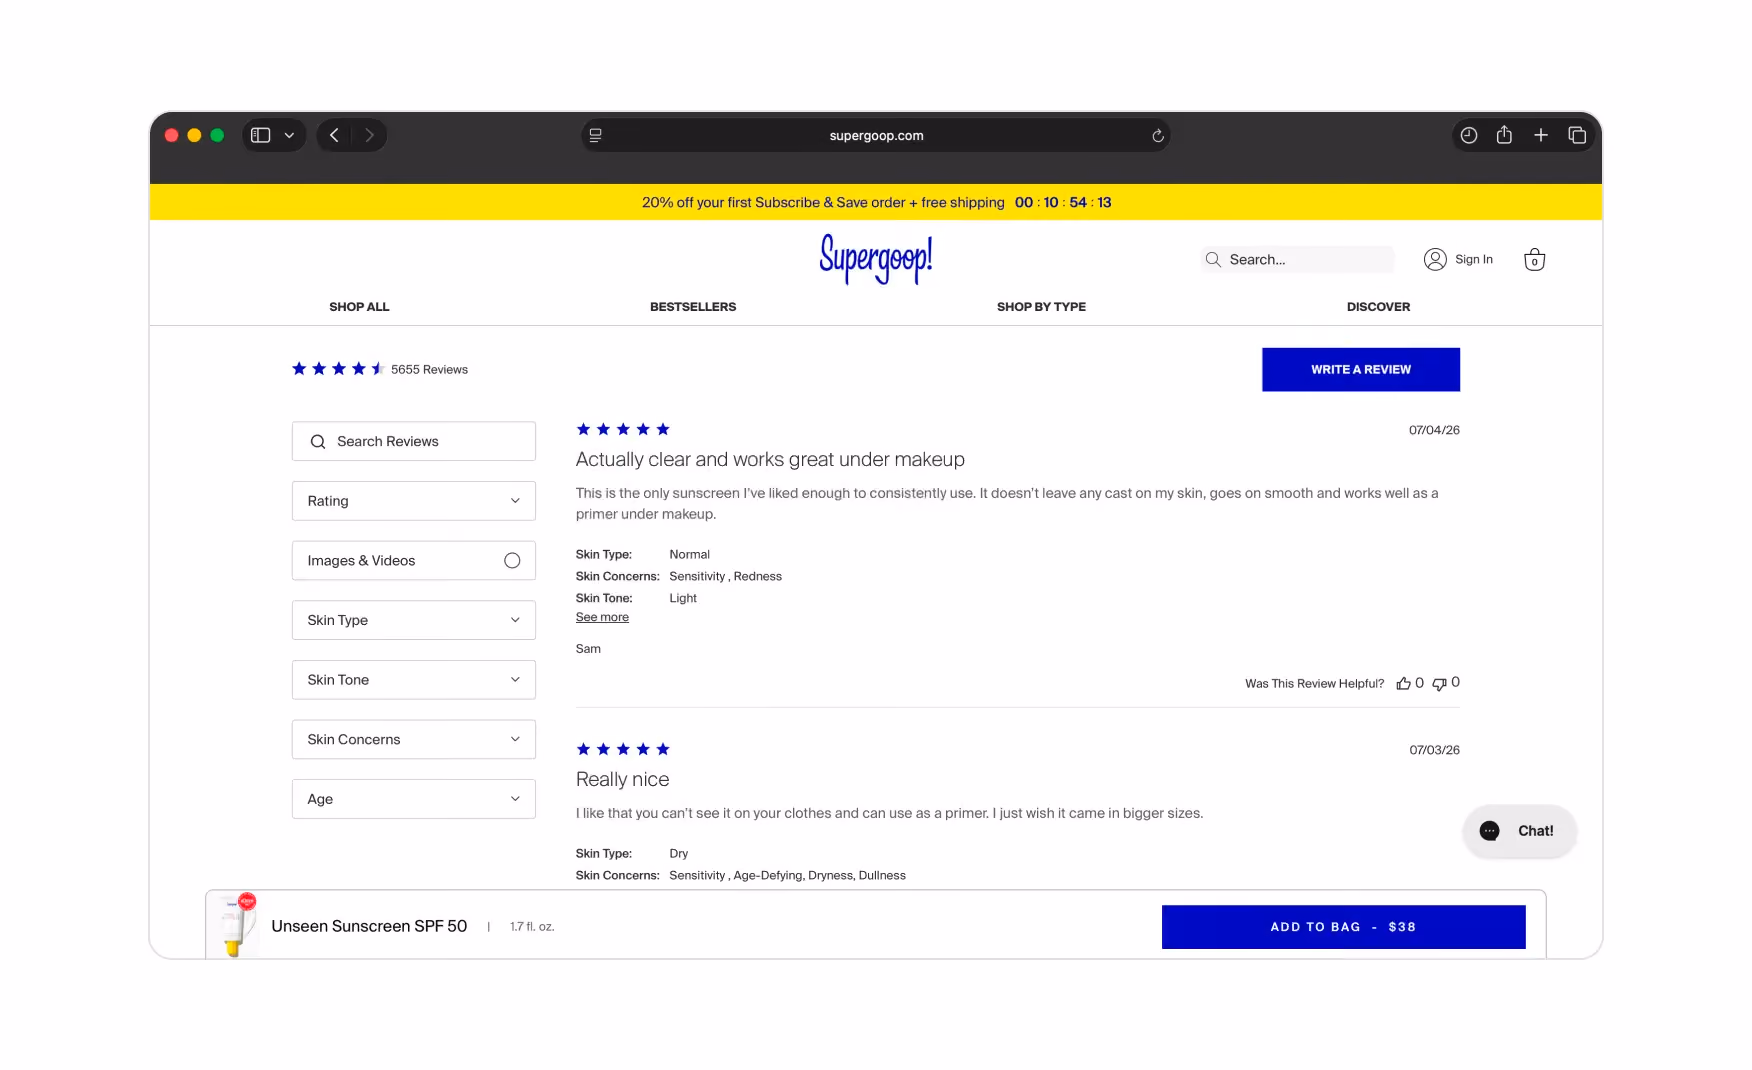Click the review date 07/03/26
The image size is (1752, 1070).
[1434, 750]
